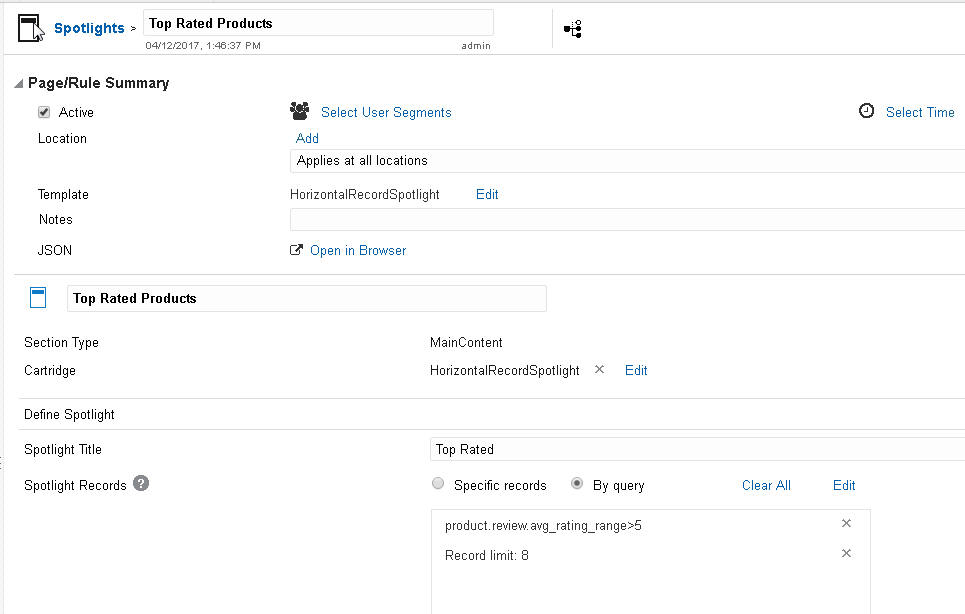
Task: Open the rule hierarchy tree icon
Action: pos(573,29)
